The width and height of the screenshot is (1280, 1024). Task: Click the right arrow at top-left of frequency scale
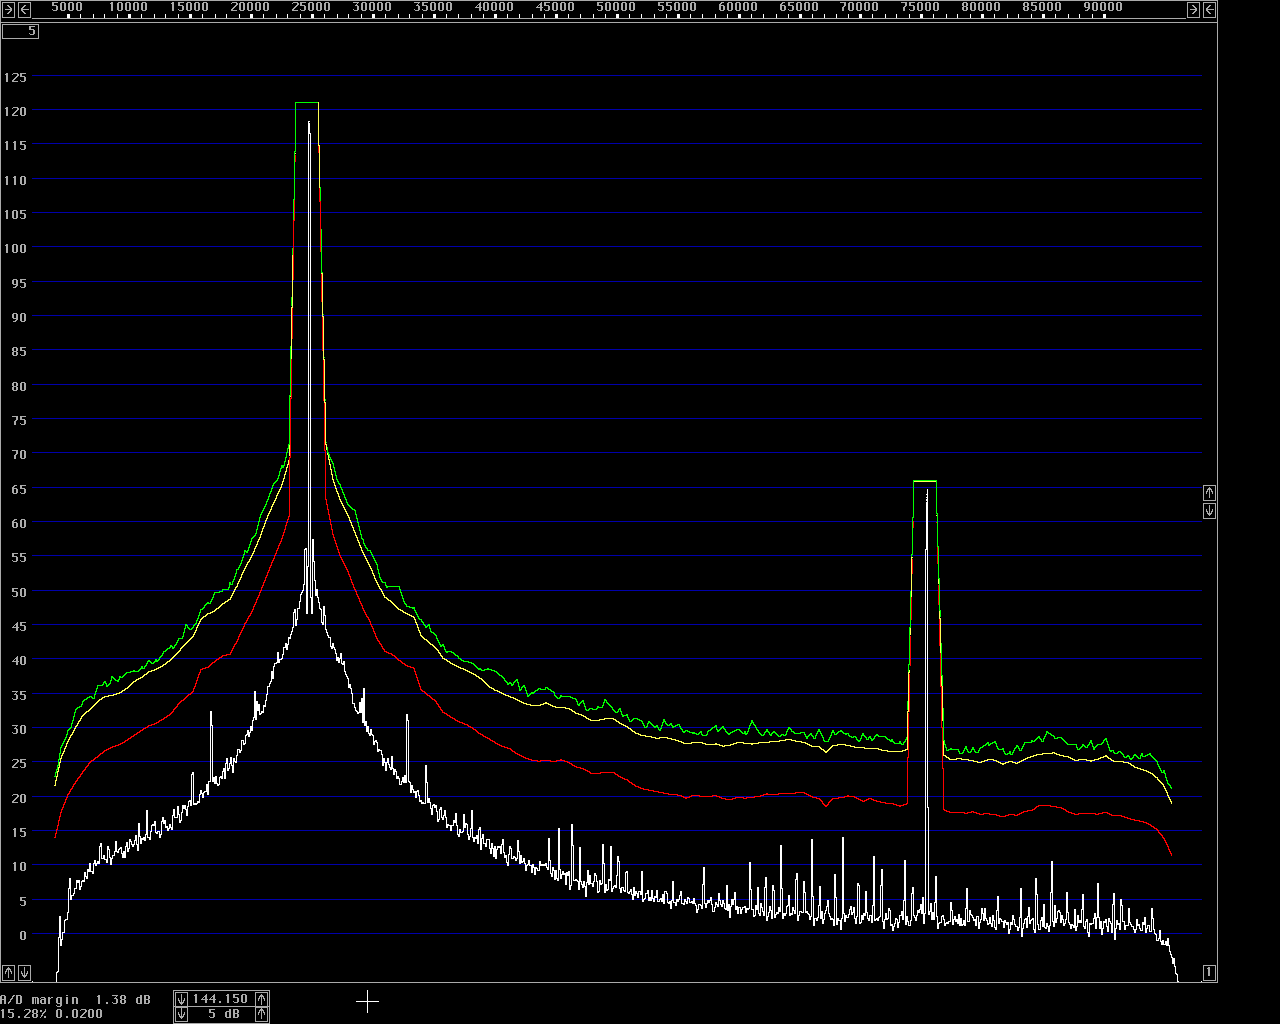pyautogui.click(x=9, y=9)
